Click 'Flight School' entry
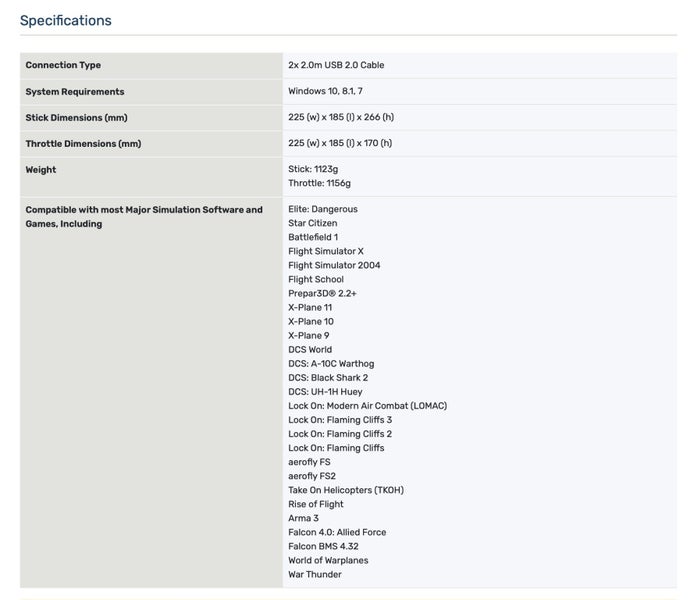694x600 pixels. [316, 280]
